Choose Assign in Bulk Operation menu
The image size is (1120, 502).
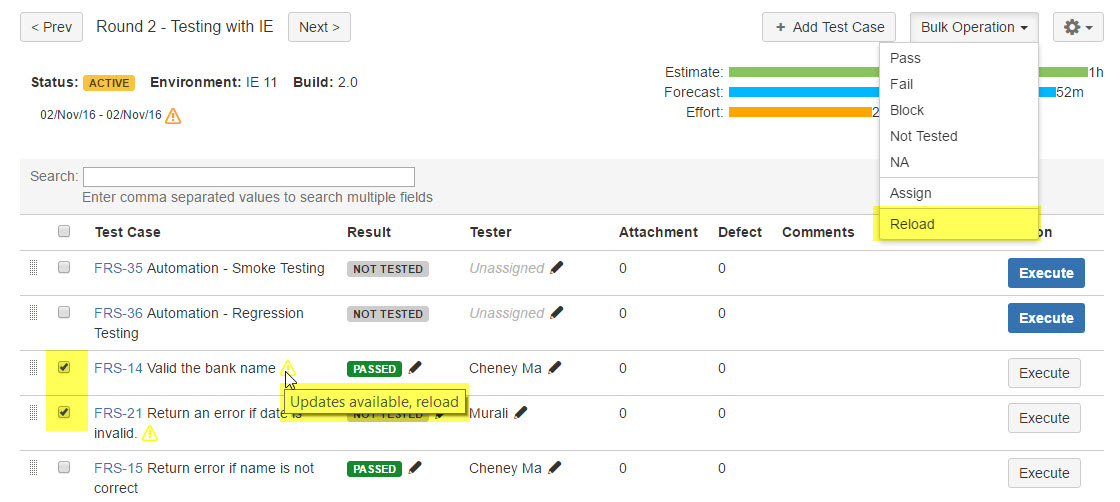(910, 193)
